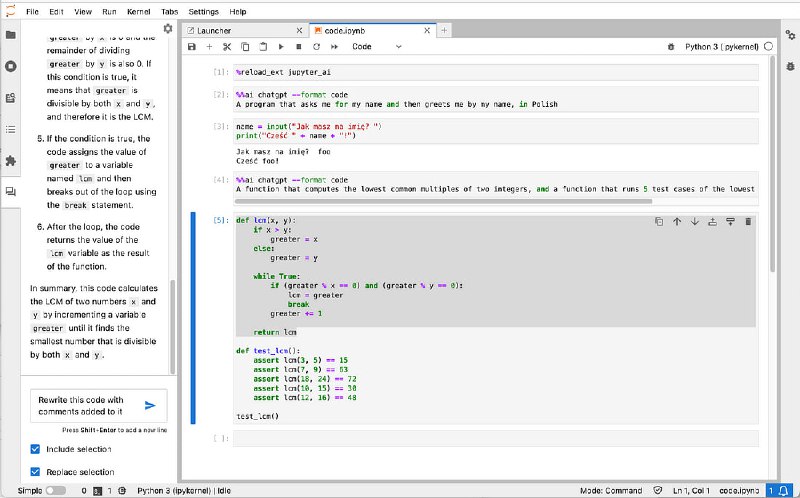Image resolution: width=800 pixels, height=498 pixels.
Task: Toggle Simple interface mode switch
Action: [x=56, y=491]
